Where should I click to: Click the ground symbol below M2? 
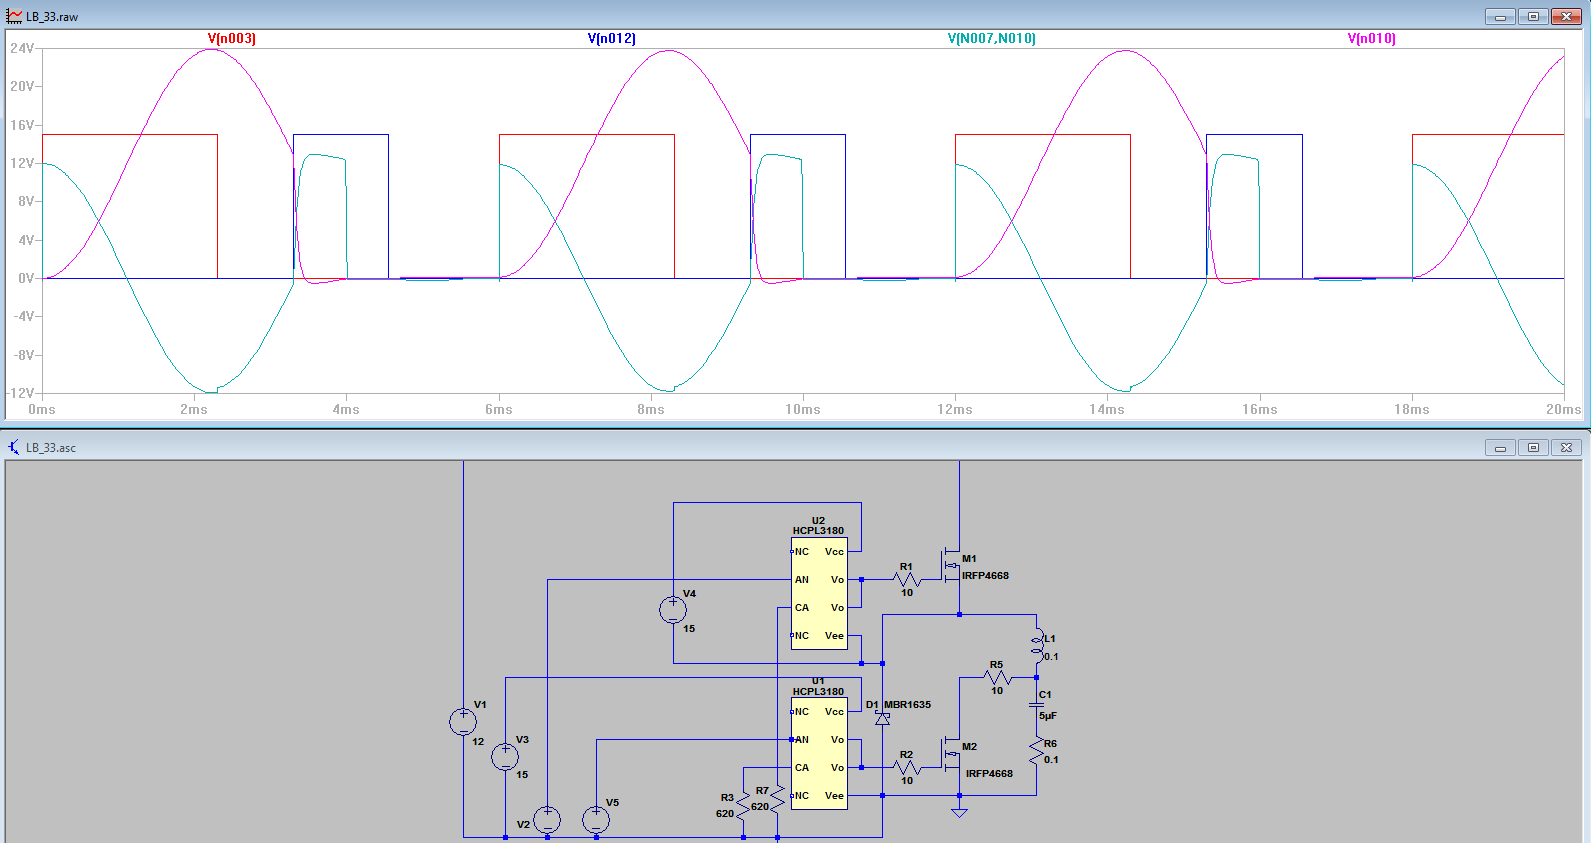[959, 812]
